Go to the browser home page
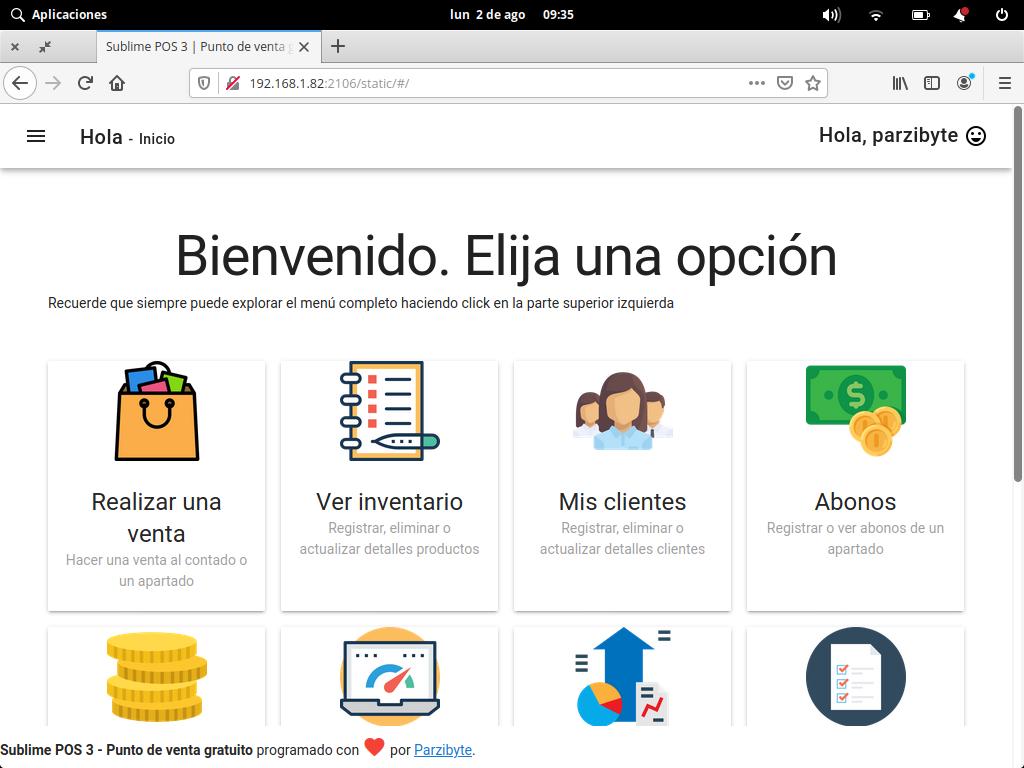This screenshot has height=768, width=1024. 117,83
